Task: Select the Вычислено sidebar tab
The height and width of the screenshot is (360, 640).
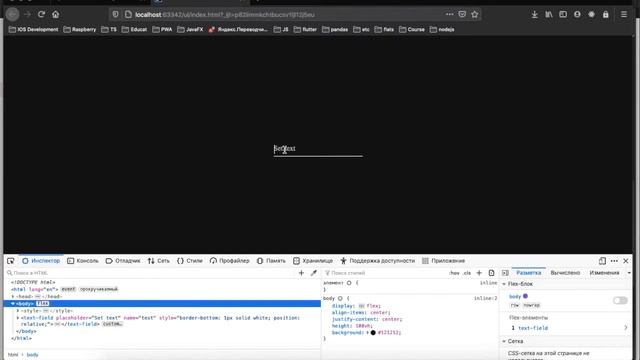Action: tap(565, 273)
